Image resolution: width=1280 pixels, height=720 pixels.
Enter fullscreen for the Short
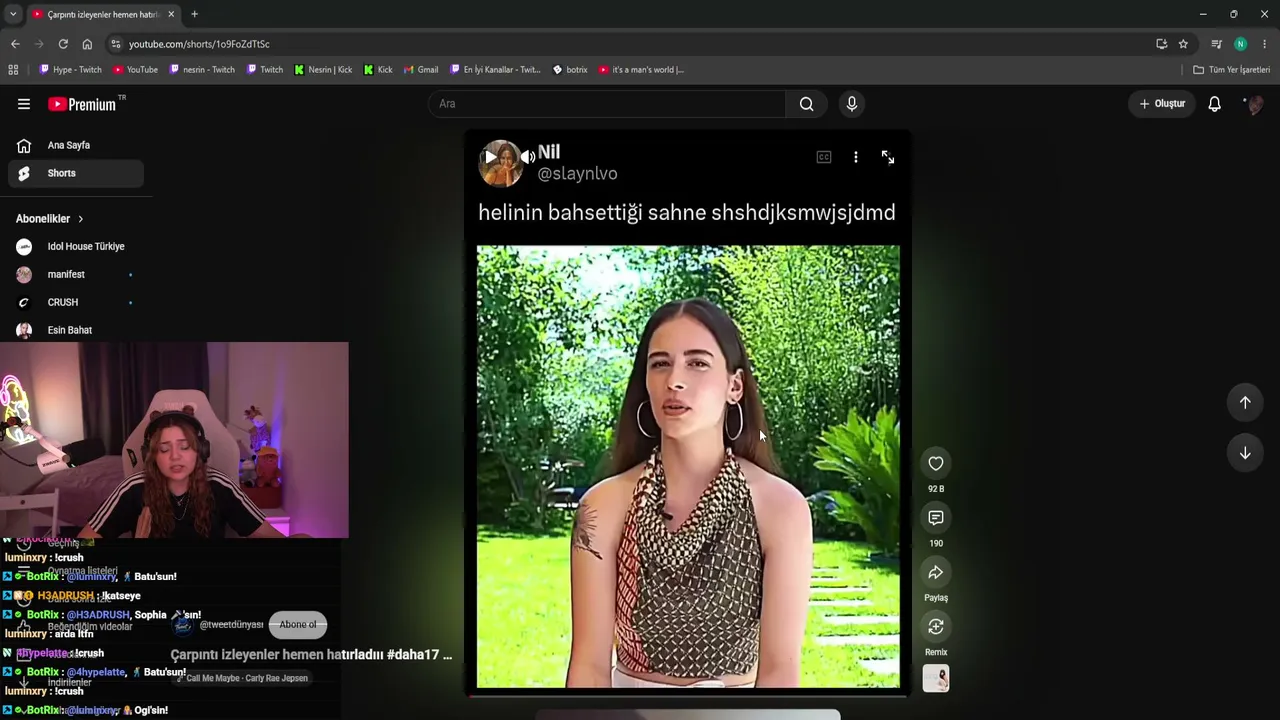coord(888,157)
